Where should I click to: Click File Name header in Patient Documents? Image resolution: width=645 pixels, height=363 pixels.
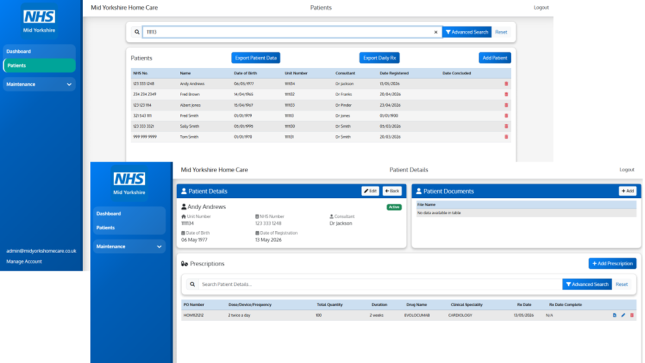(426, 205)
